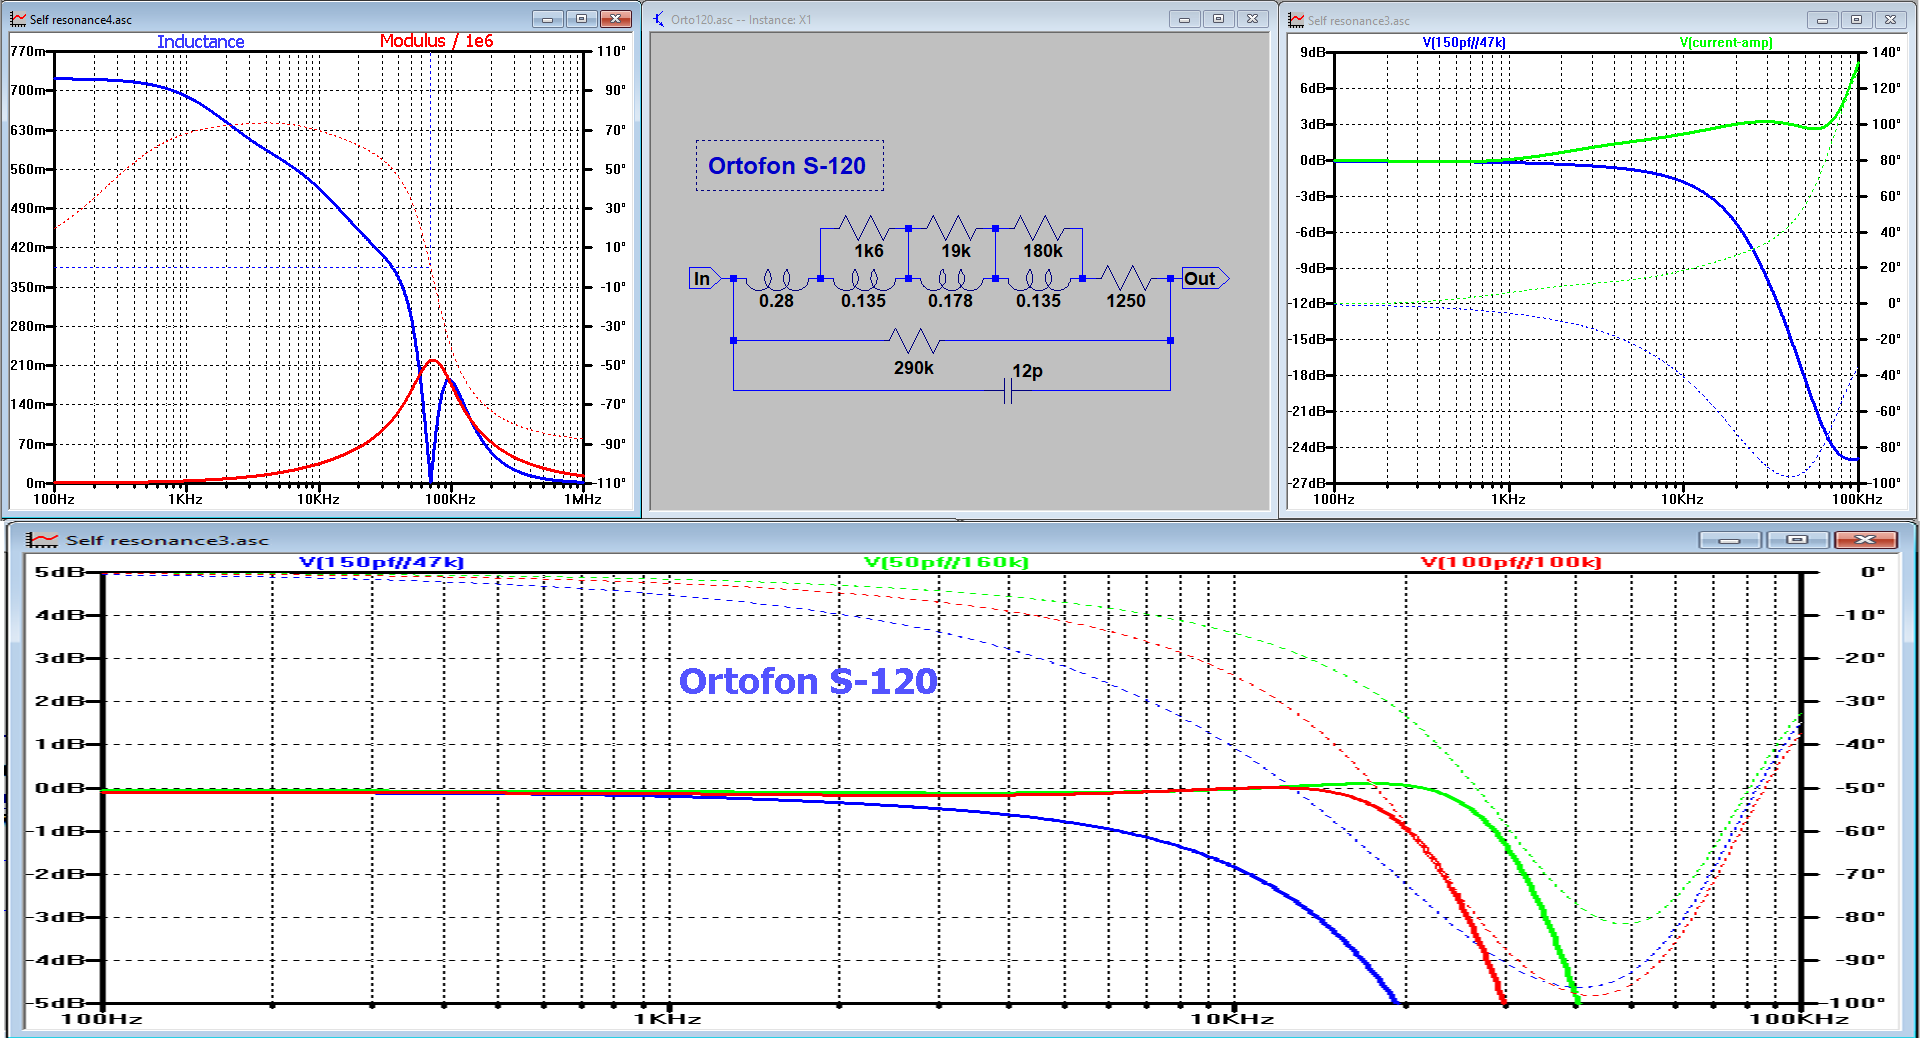Select the blue Inductance trace label
Image resolution: width=1920 pixels, height=1044 pixels.
click(200, 41)
